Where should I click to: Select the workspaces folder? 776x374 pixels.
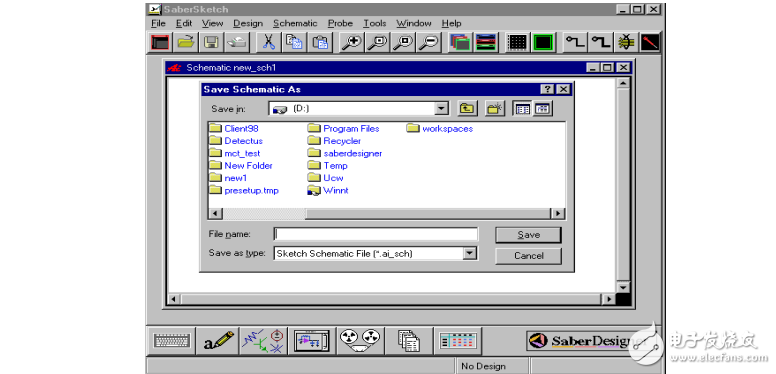coord(440,129)
